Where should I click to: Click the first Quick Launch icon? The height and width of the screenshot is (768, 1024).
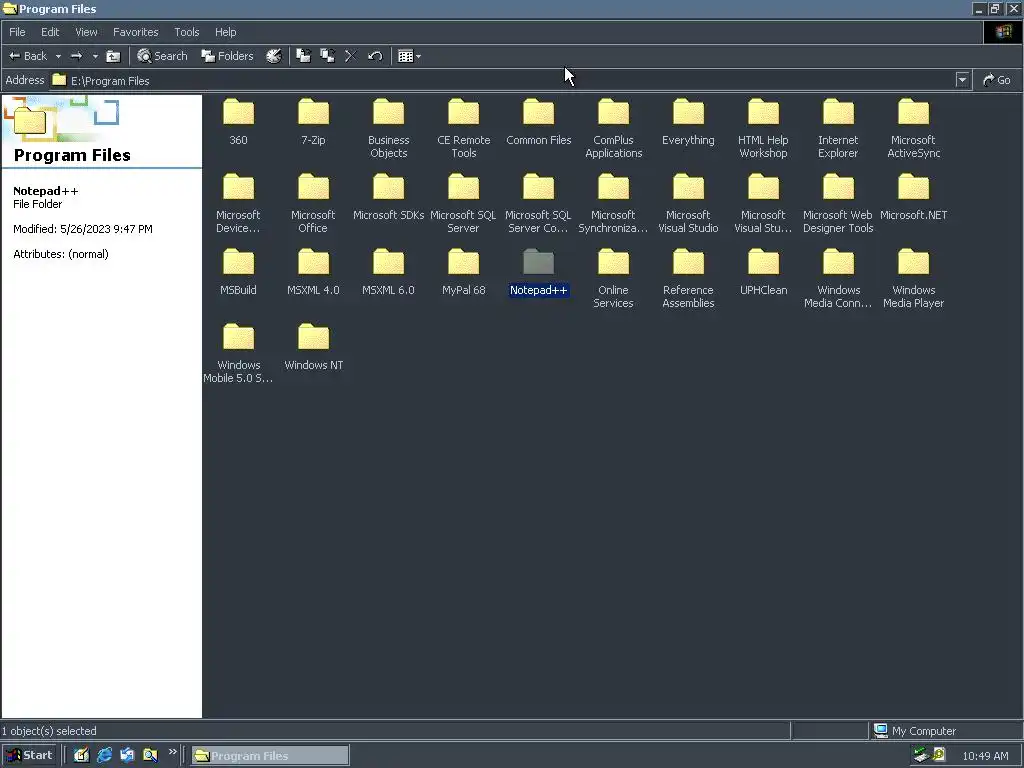tap(81, 756)
